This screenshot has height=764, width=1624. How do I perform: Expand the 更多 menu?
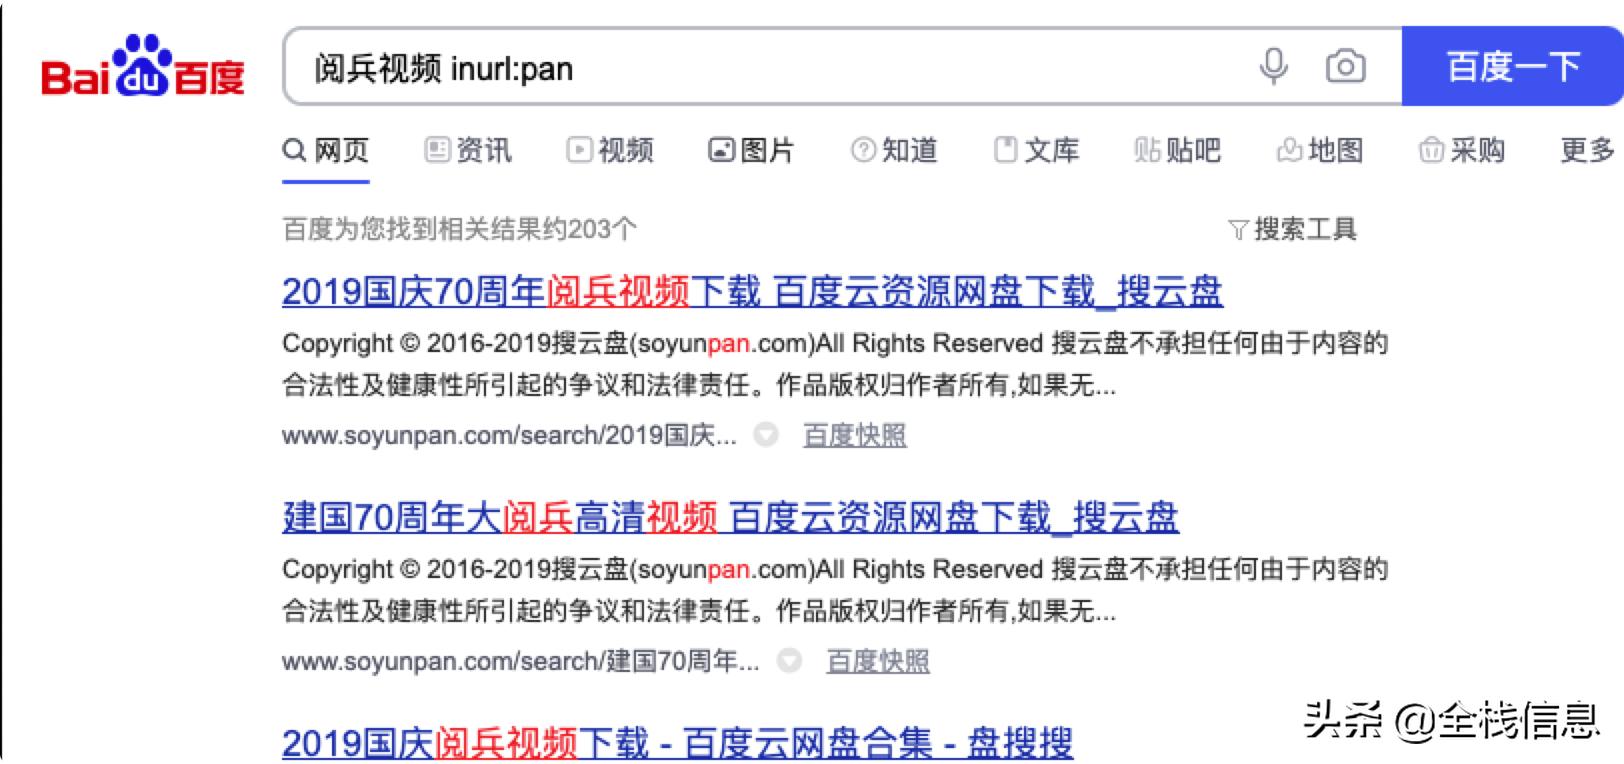pos(1588,151)
